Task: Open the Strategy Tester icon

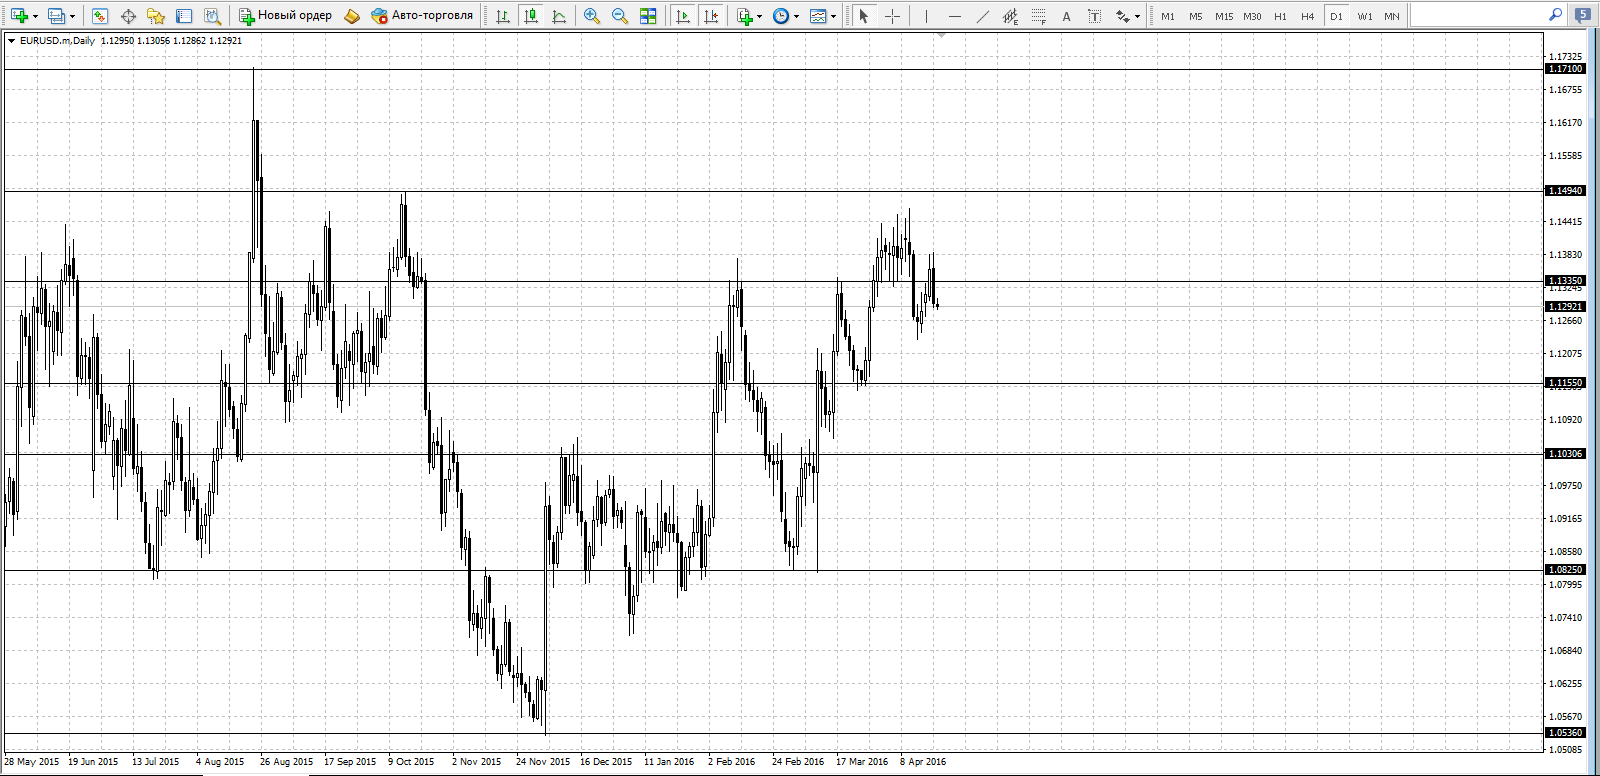Action: pyautogui.click(x=212, y=16)
